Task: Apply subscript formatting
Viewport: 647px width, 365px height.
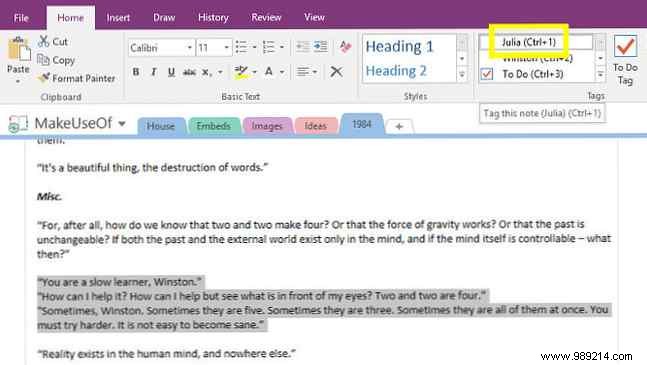Action: (x=206, y=73)
